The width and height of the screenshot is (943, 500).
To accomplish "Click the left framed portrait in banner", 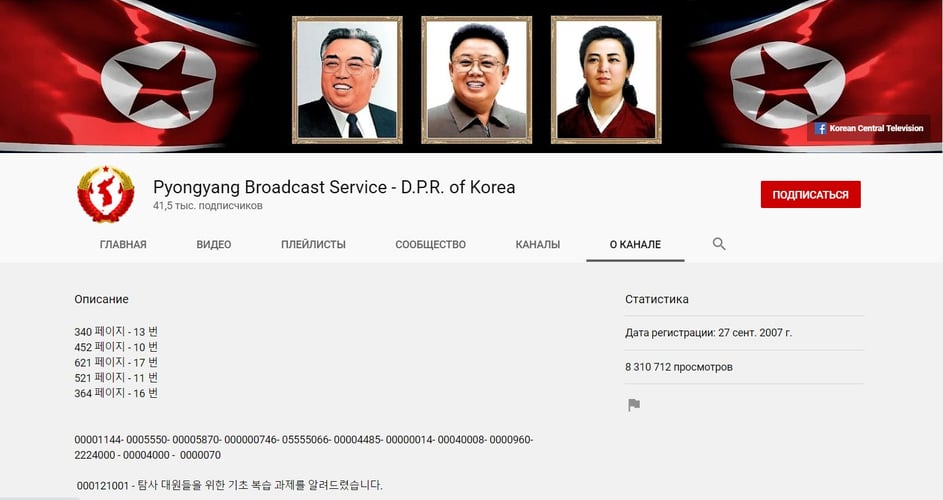I will 347,79.
